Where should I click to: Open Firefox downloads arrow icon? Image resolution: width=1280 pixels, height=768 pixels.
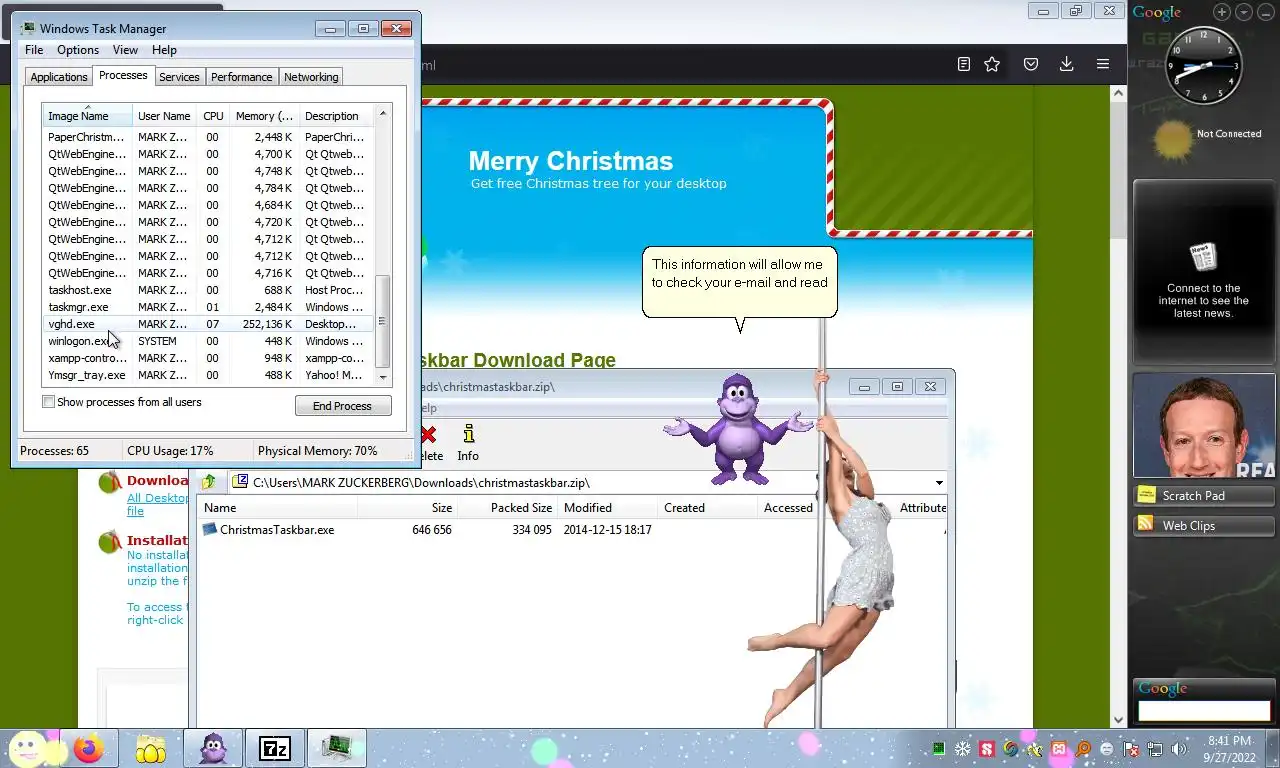(x=1066, y=64)
